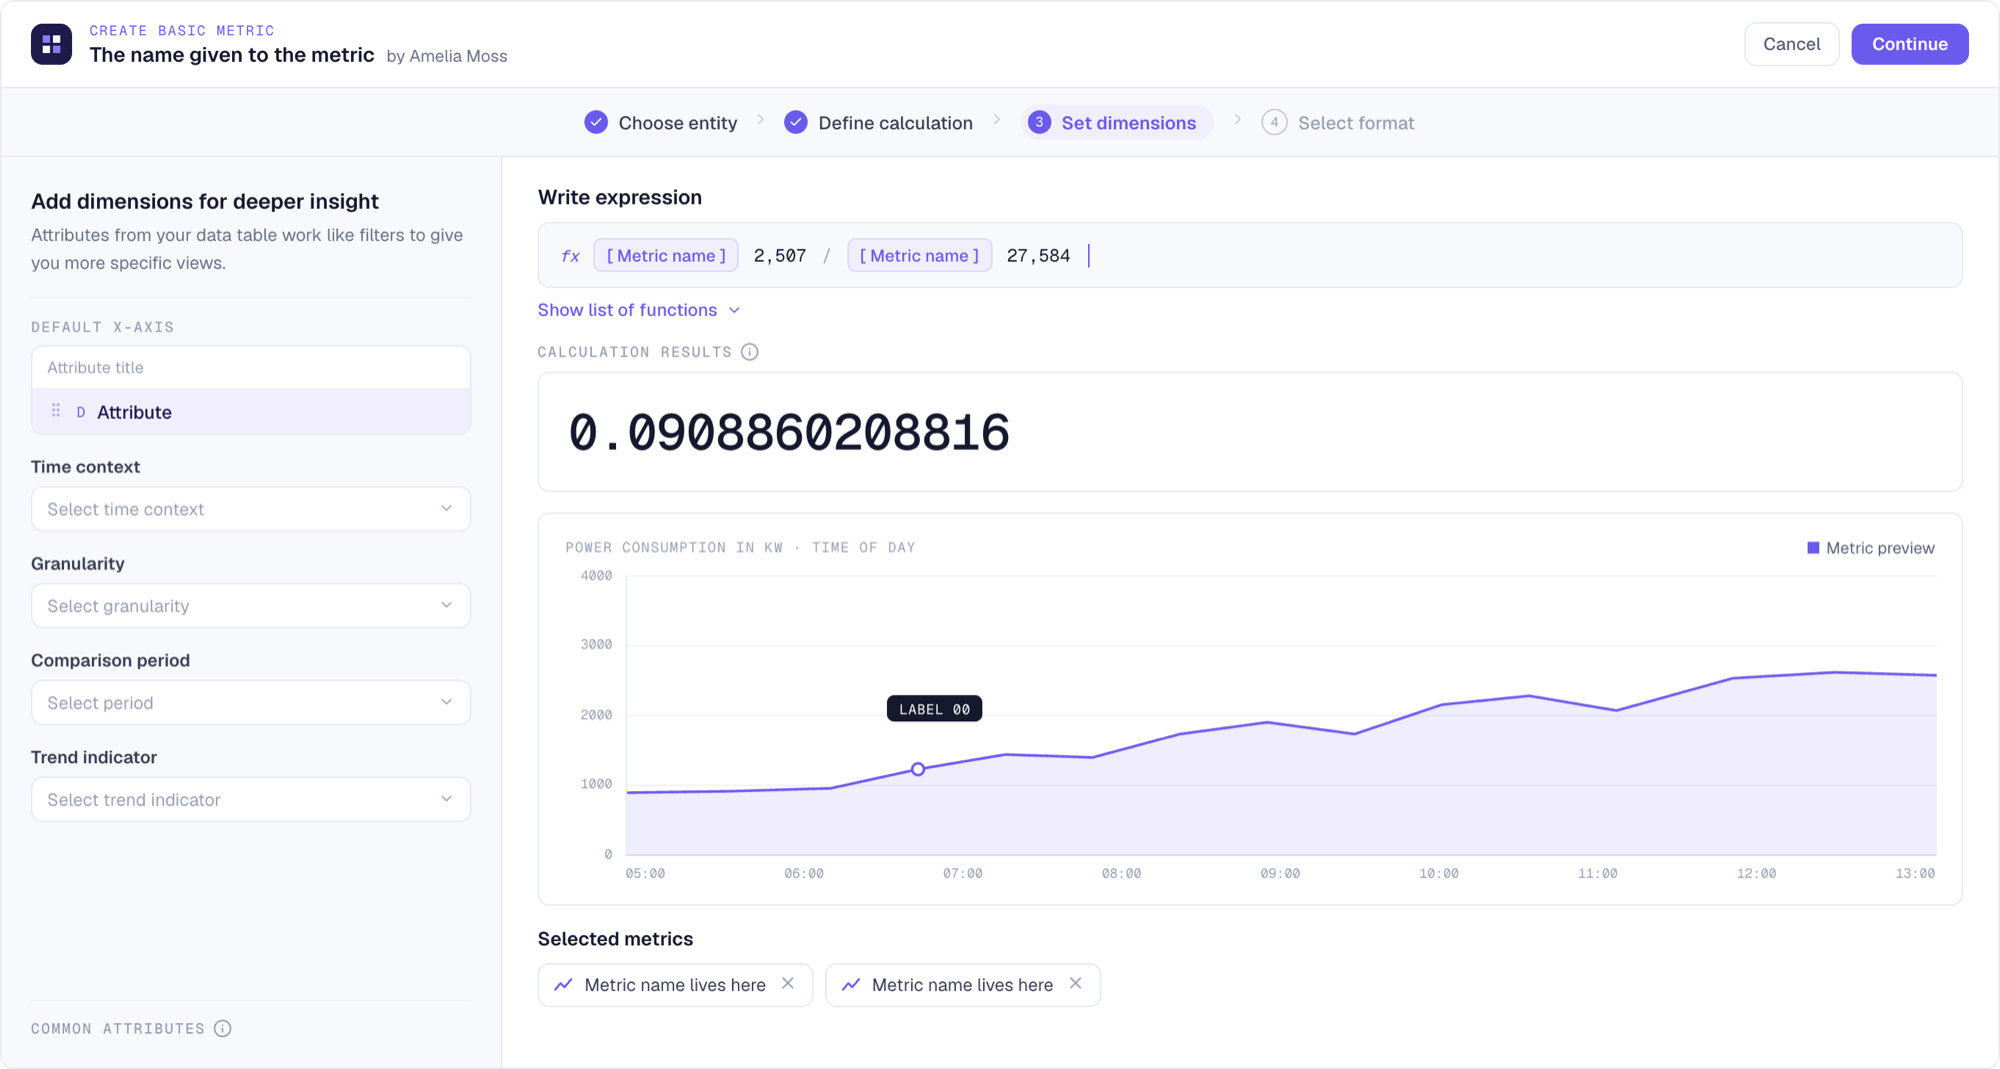Open Calculation Results info icon
Image resolution: width=2000 pixels, height=1069 pixels.
750,352
